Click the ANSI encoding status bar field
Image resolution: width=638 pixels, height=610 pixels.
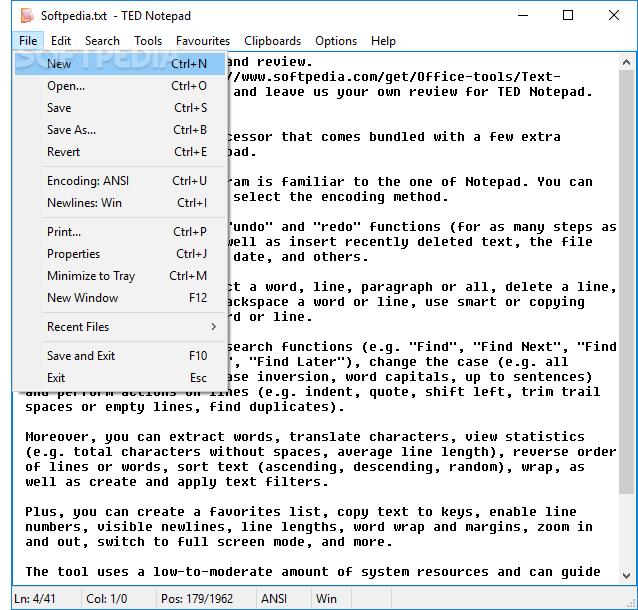(284, 599)
